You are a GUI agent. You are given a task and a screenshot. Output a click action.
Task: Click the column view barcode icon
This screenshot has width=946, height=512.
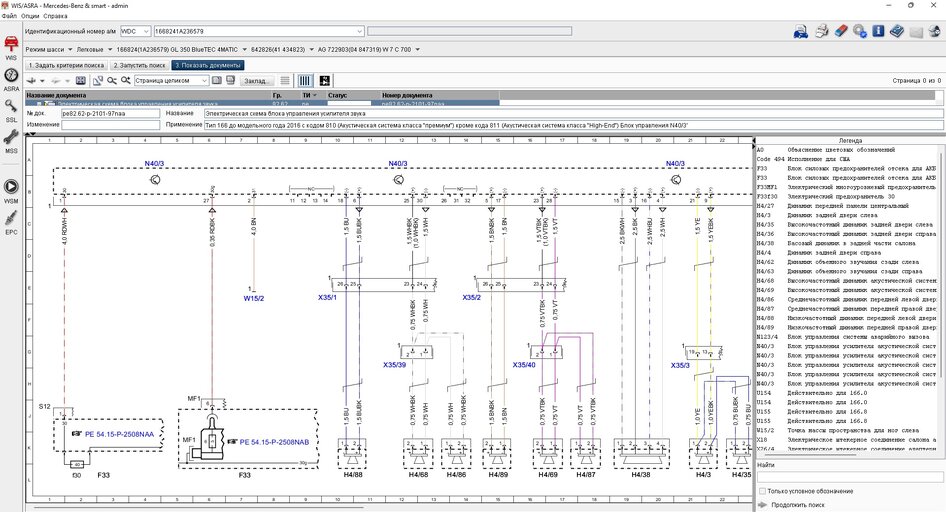pos(305,80)
